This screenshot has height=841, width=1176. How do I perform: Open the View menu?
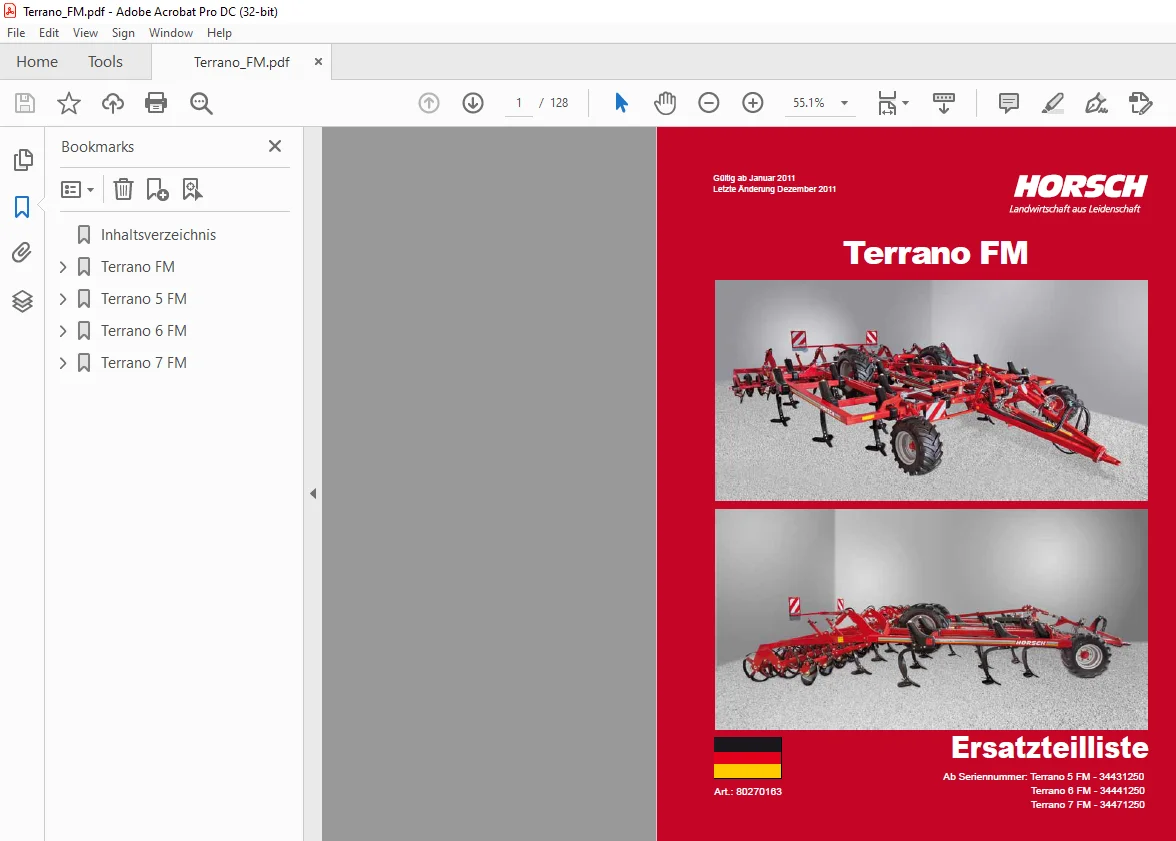coord(85,33)
